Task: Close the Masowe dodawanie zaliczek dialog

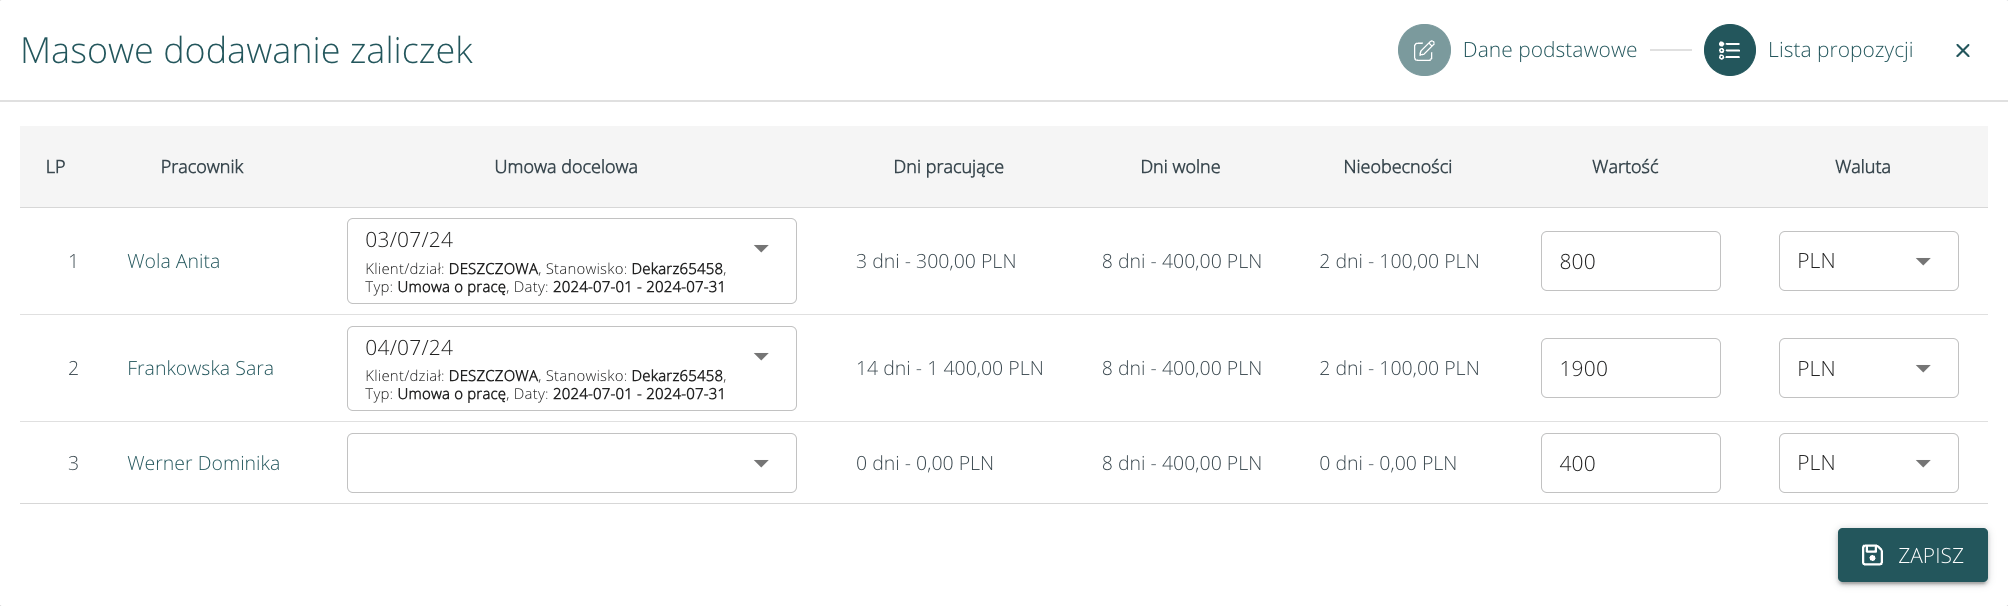Action: pos(1962,51)
